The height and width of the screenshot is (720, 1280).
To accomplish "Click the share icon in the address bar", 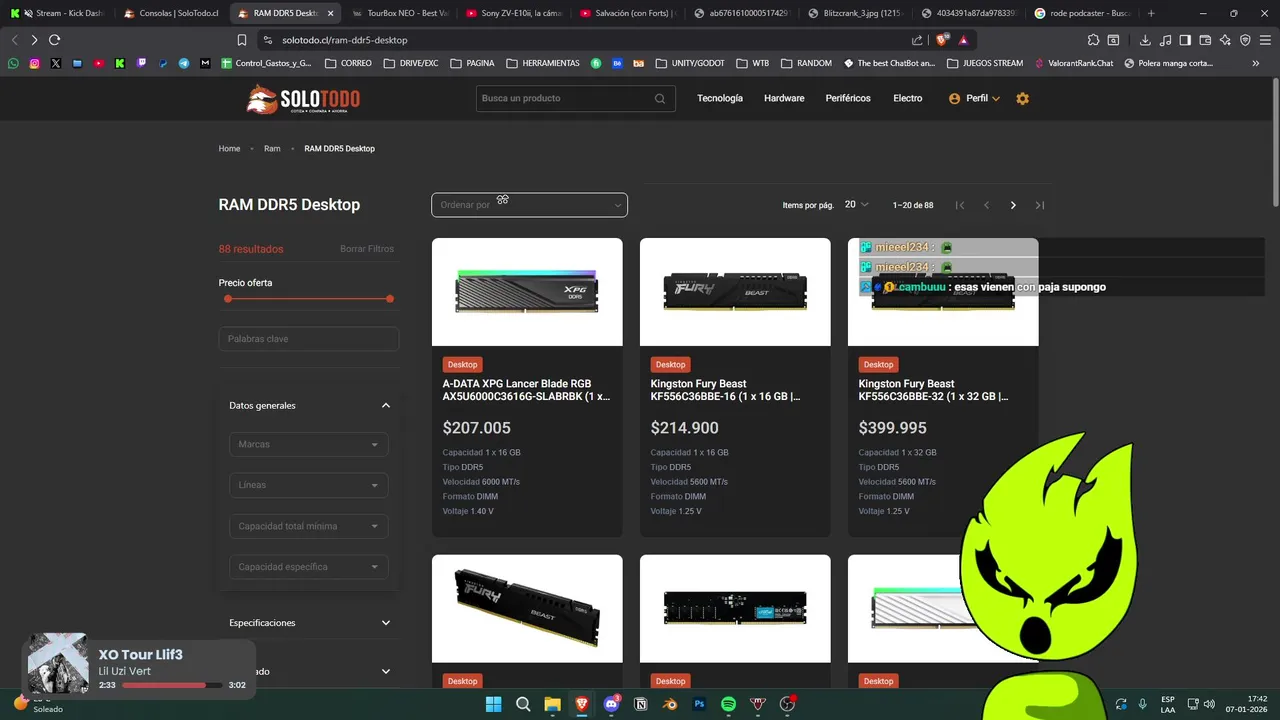I will pos(917,40).
